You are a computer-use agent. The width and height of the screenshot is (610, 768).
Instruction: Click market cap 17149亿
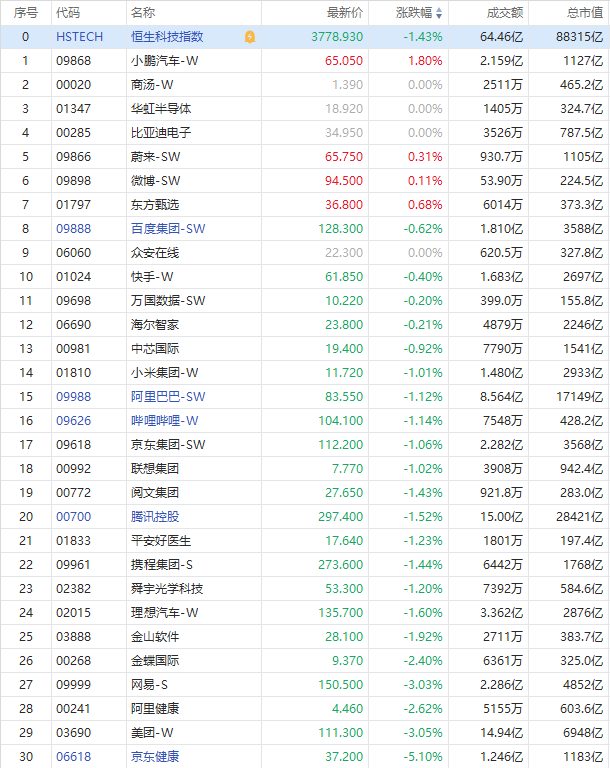pyautogui.click(x=580, y=397)
